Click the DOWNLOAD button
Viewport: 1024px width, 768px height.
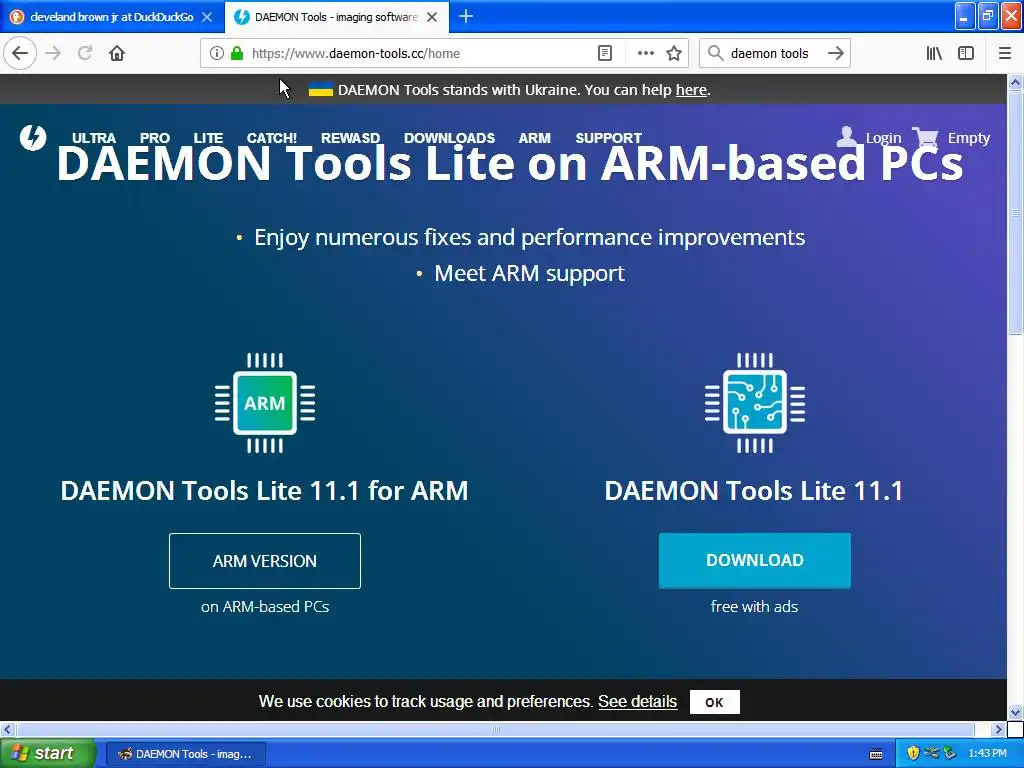click(754, 560)
